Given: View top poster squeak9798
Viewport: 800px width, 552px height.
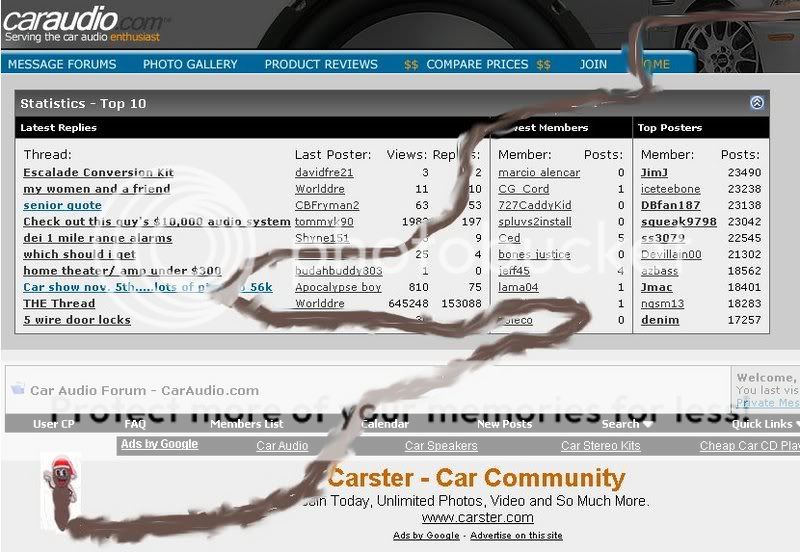Looking at the screenshot, I should pyautogui.click(x=679, y=221).
